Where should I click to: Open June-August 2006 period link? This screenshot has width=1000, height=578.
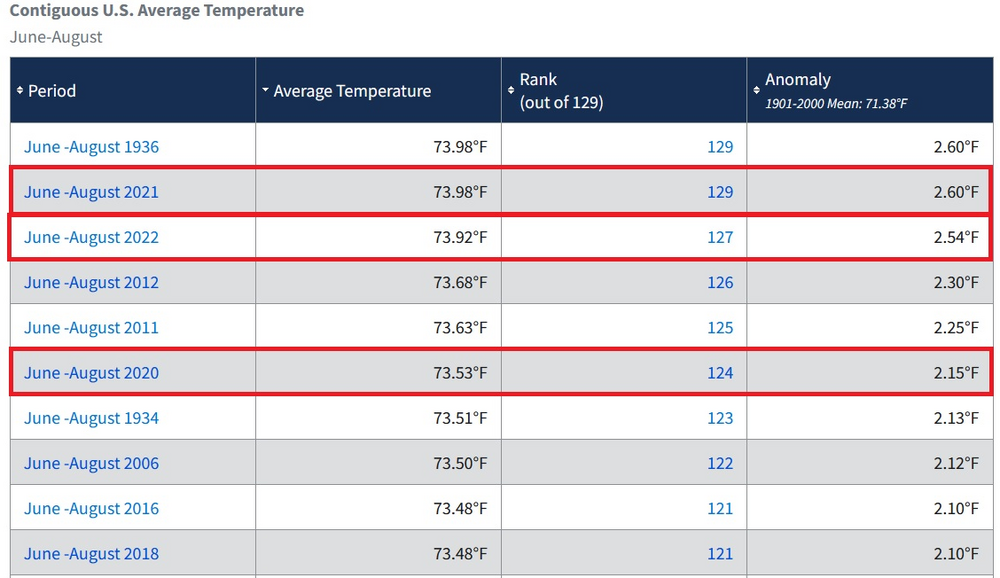91,464
